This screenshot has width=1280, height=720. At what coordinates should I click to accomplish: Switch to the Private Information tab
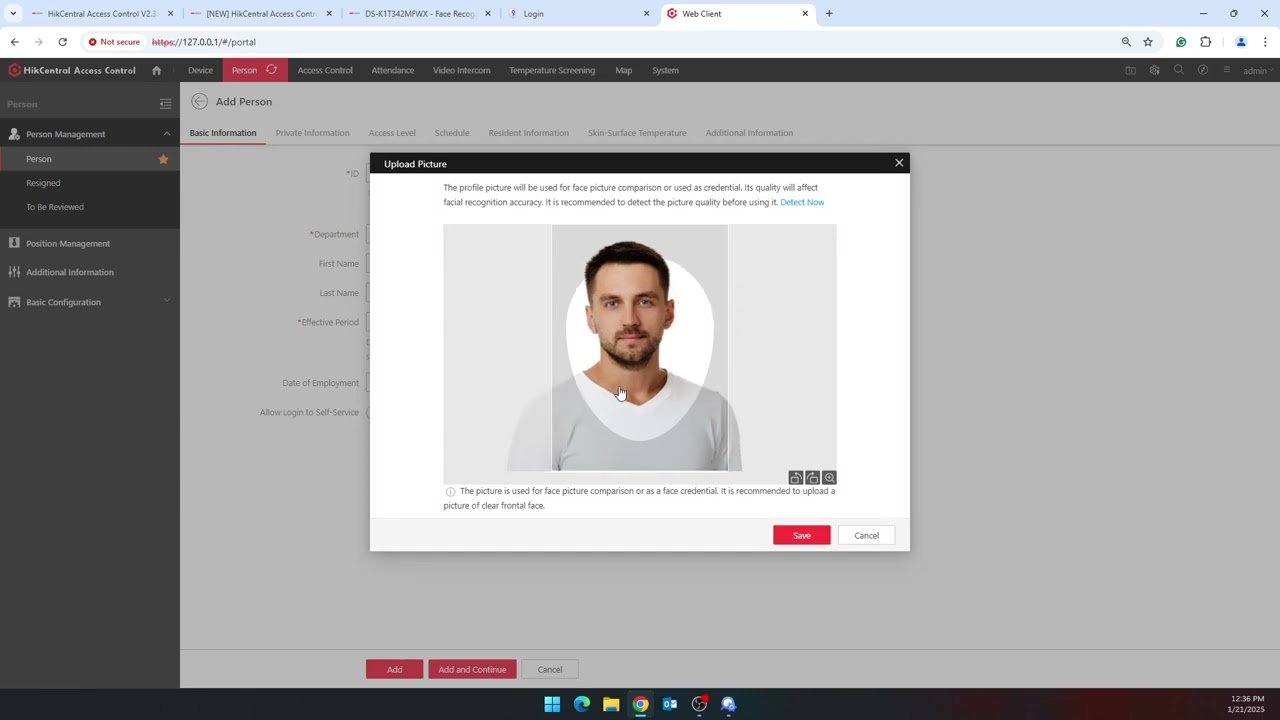tap(312, 133)
